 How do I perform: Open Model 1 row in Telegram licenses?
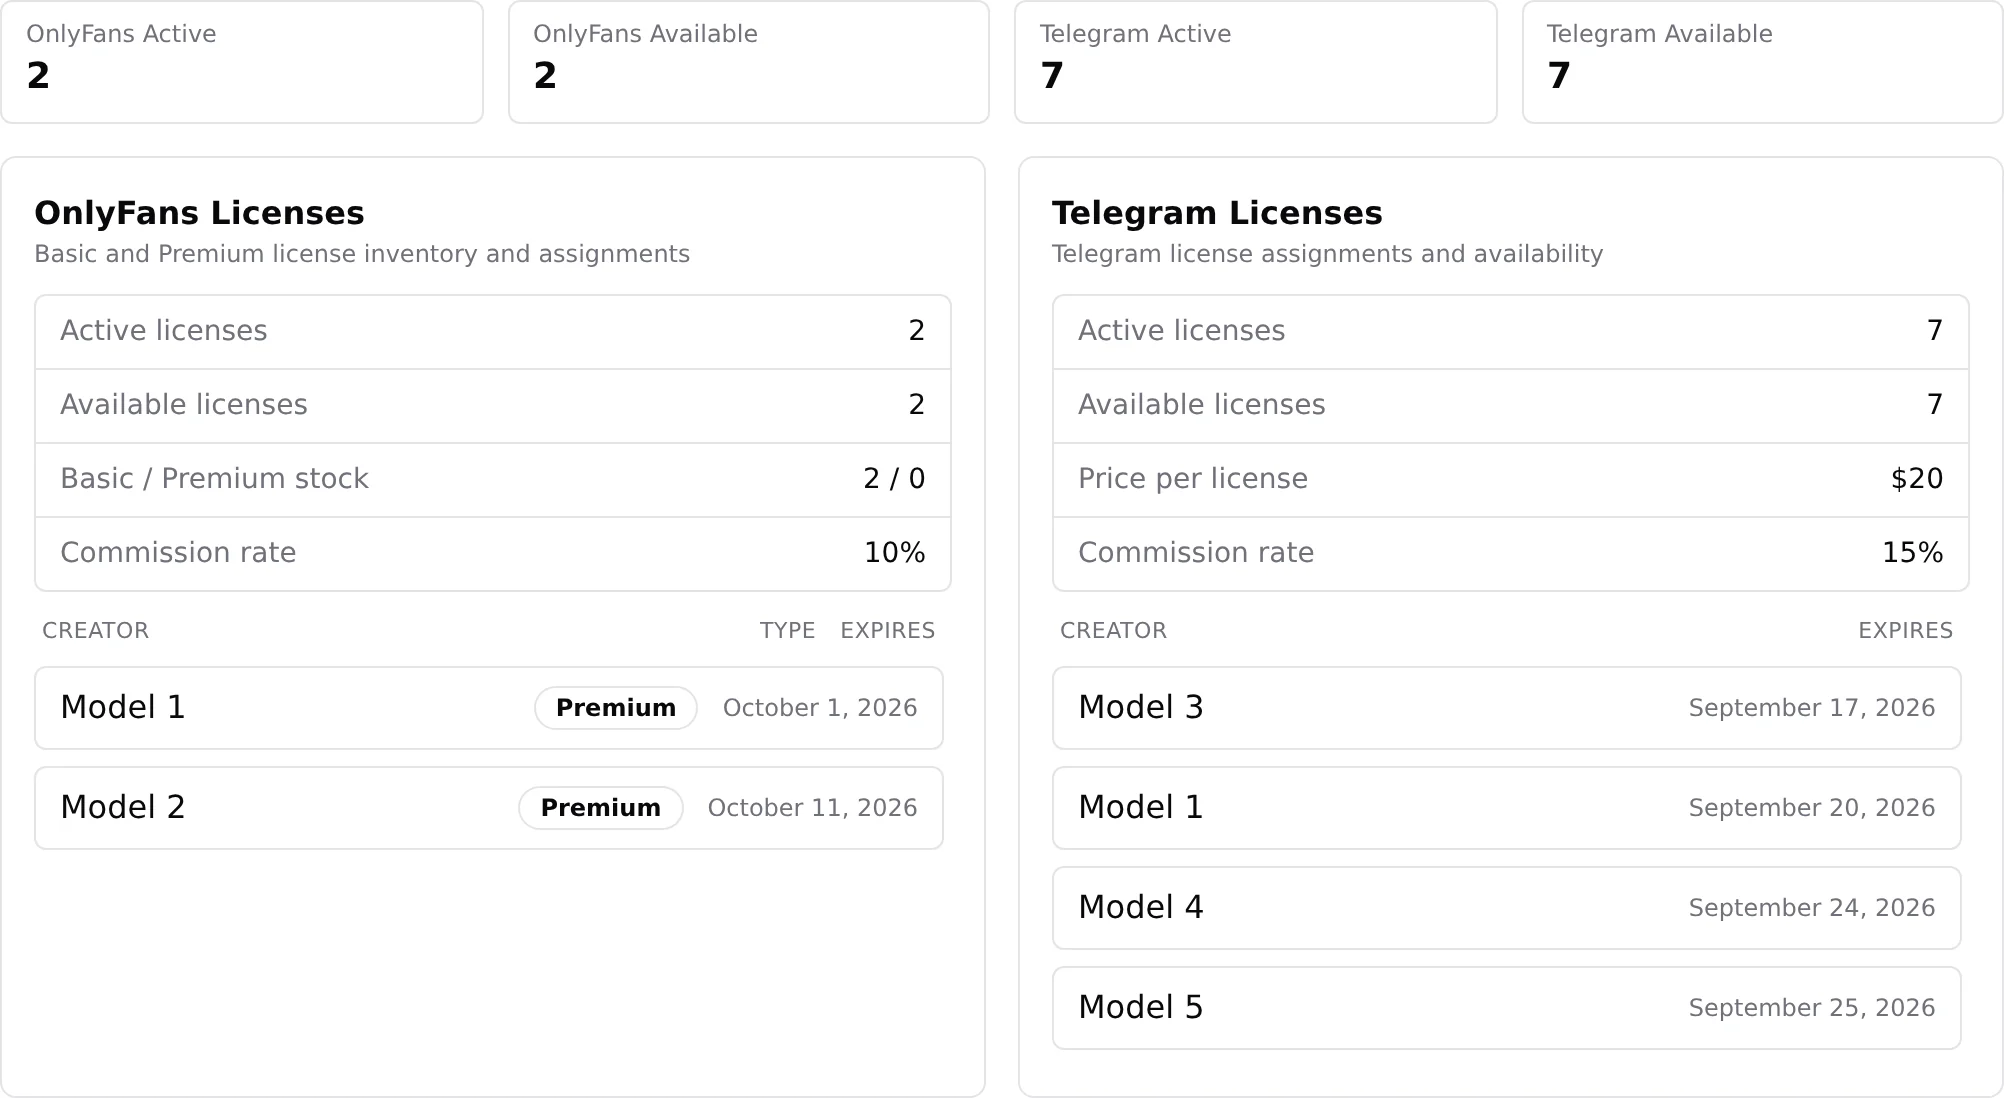pyautogui.click(x=1507, y=808)
